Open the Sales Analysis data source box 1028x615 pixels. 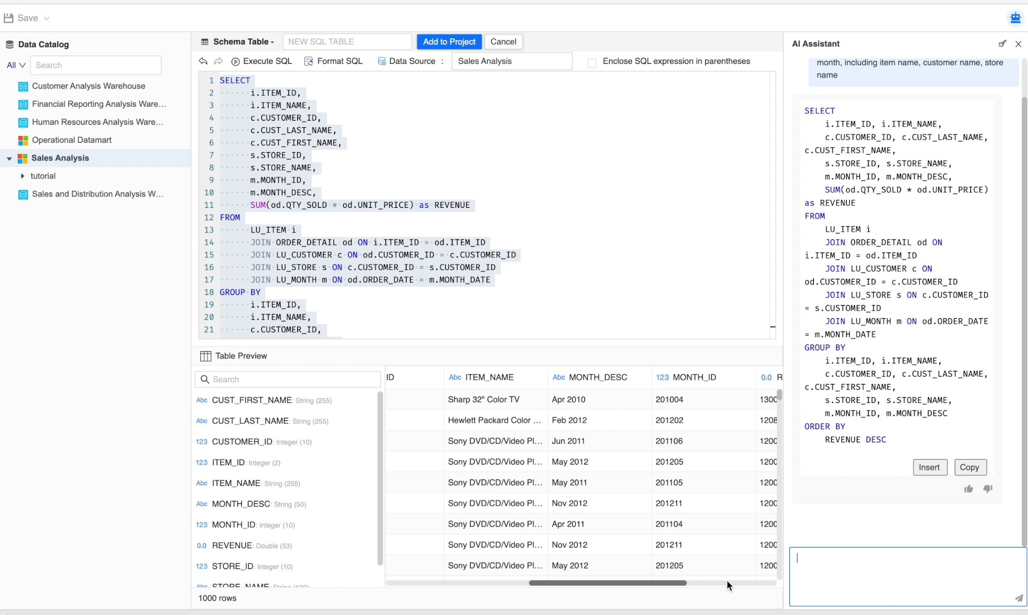point(511,61)
